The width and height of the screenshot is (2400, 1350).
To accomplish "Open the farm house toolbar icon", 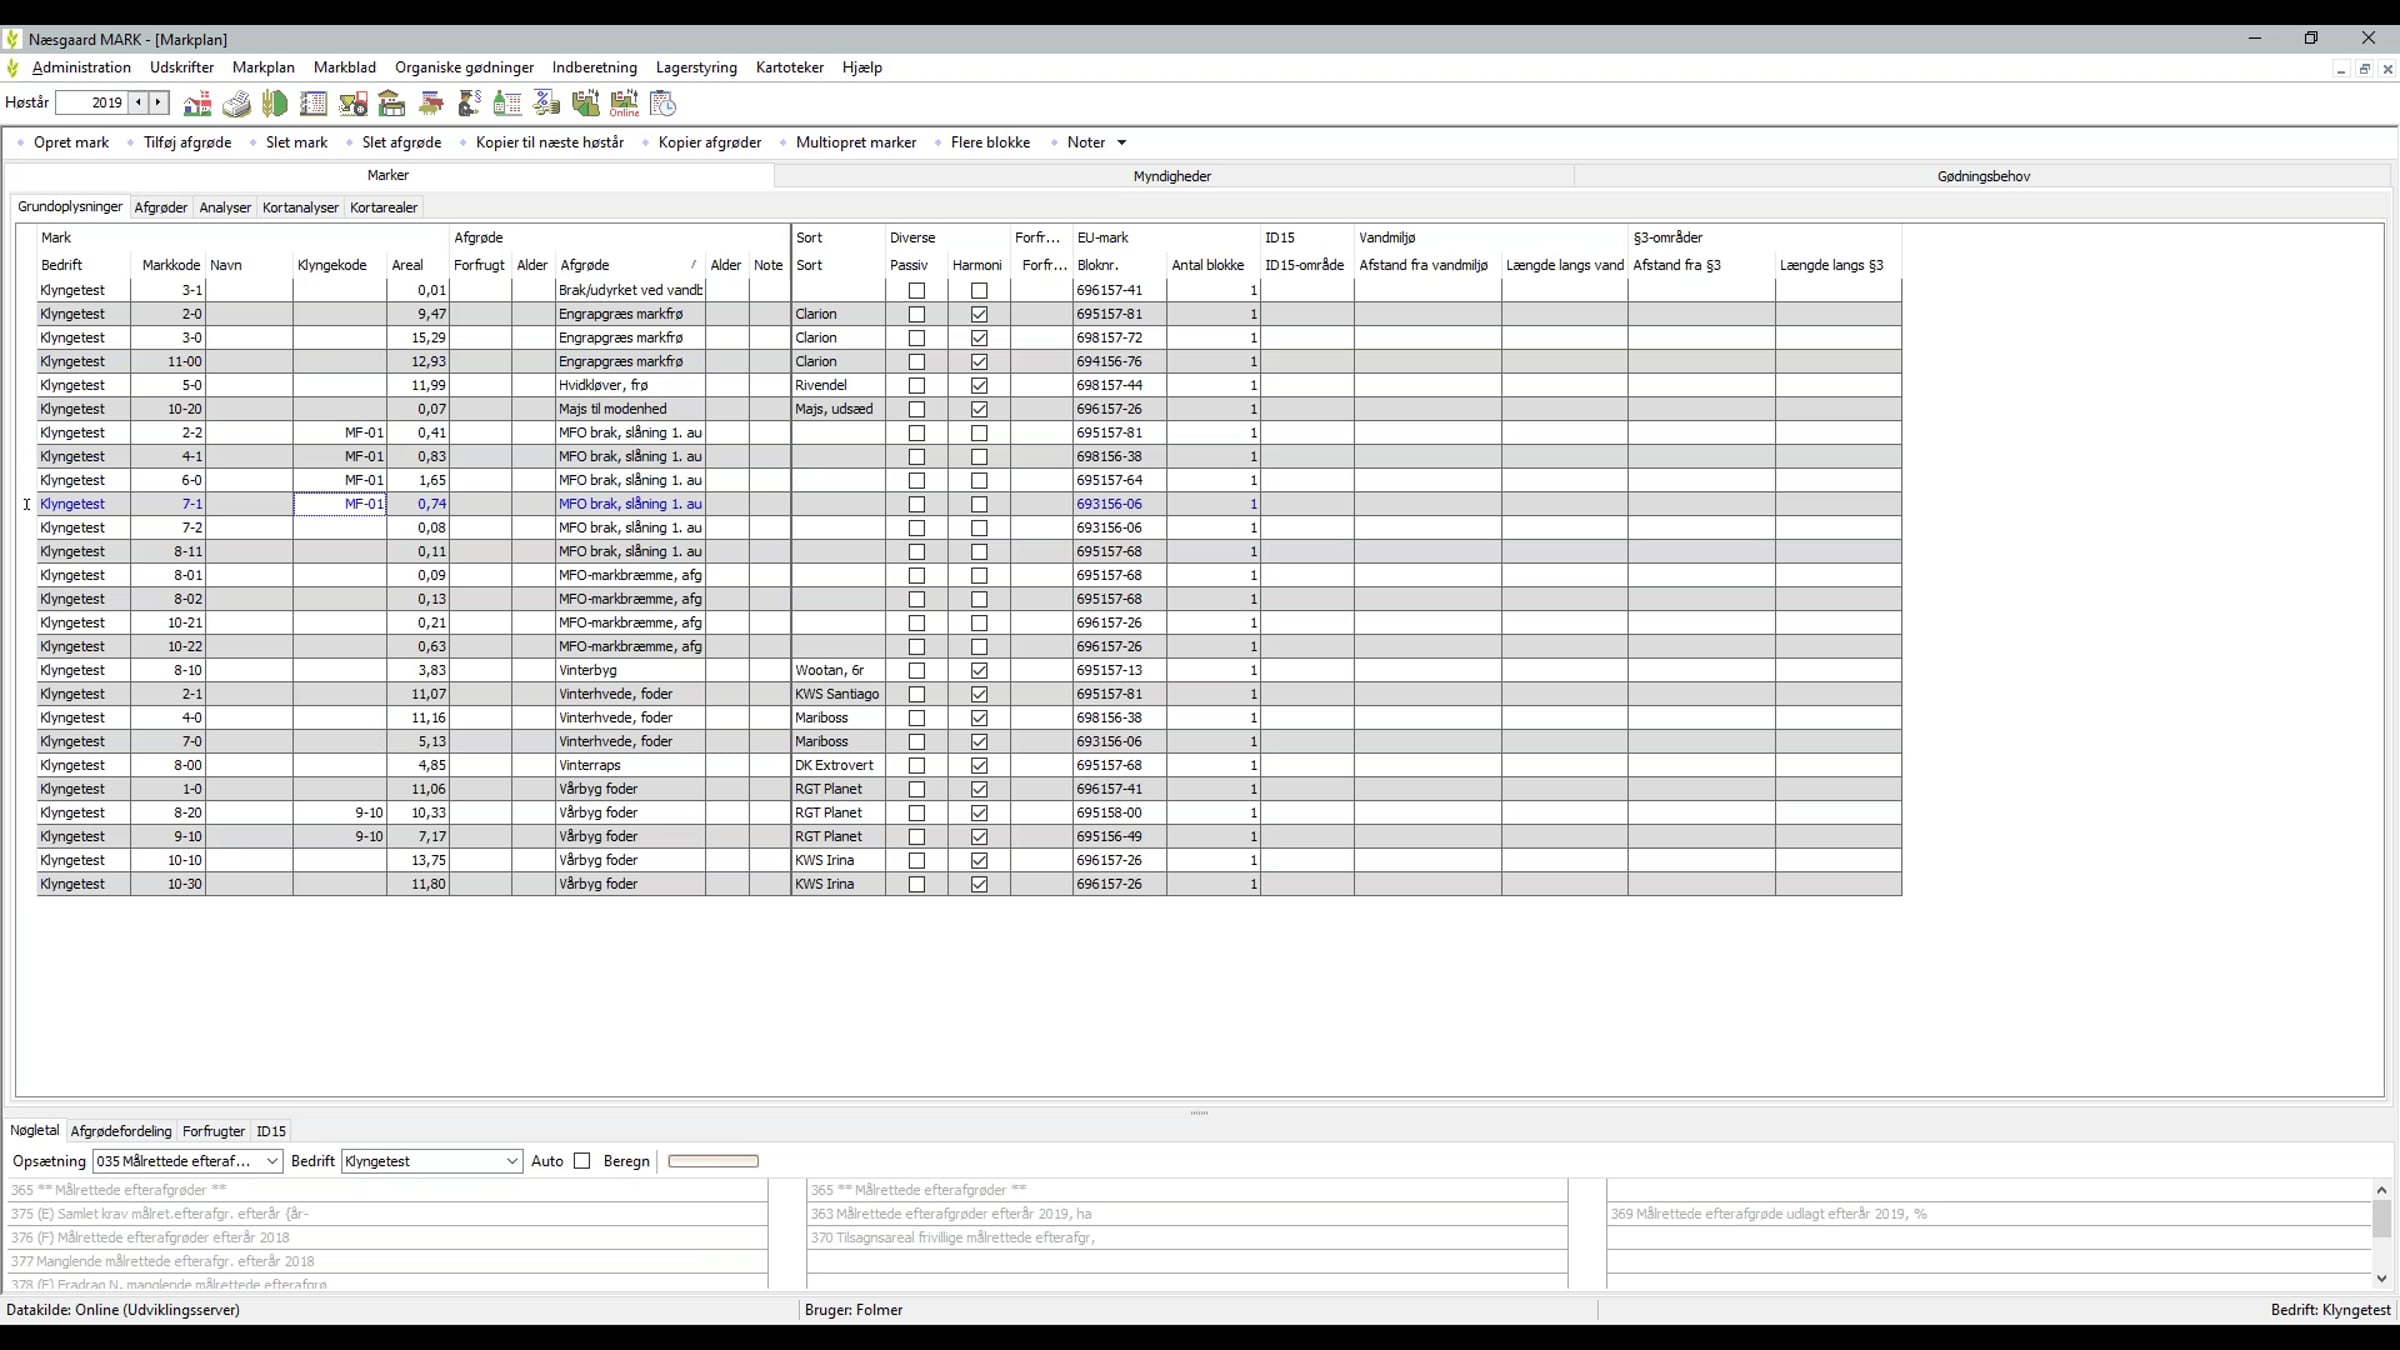I will pos(197,103).
